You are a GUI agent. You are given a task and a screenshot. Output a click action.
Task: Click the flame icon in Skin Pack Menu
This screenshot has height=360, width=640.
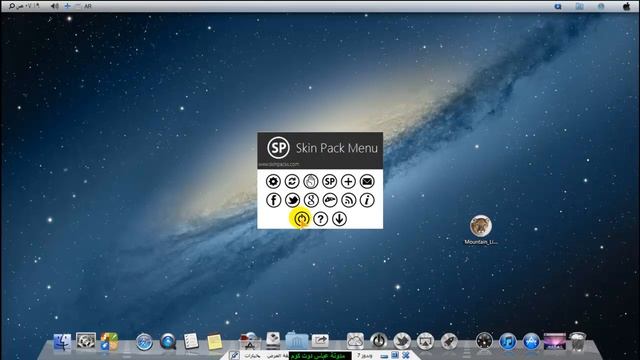pyautogui.click(x=311, y=181)
